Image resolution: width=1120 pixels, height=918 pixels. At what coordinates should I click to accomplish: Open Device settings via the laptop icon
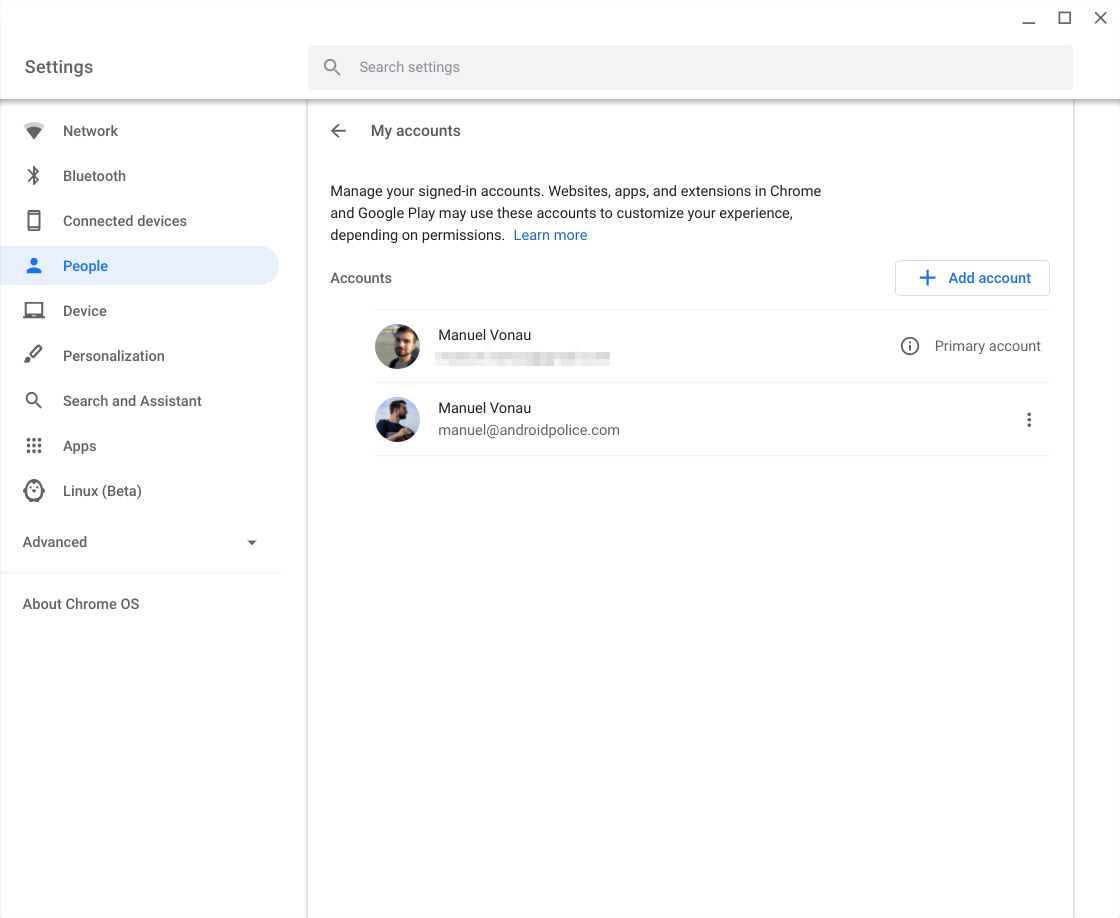click(x=34, y=310)
